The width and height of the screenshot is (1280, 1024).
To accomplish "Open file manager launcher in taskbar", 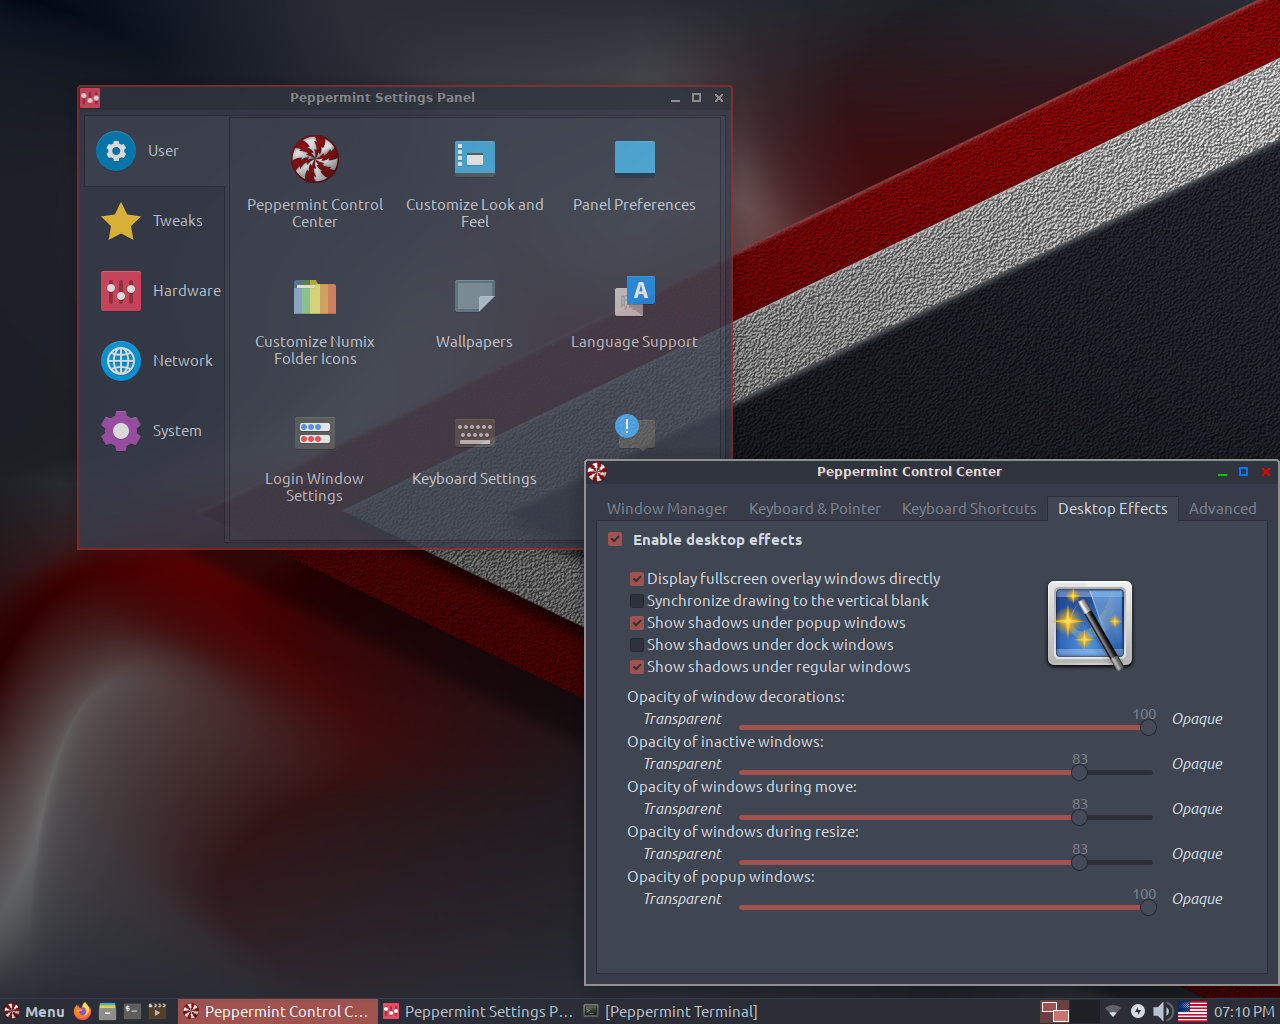I will pos(107,1011).
